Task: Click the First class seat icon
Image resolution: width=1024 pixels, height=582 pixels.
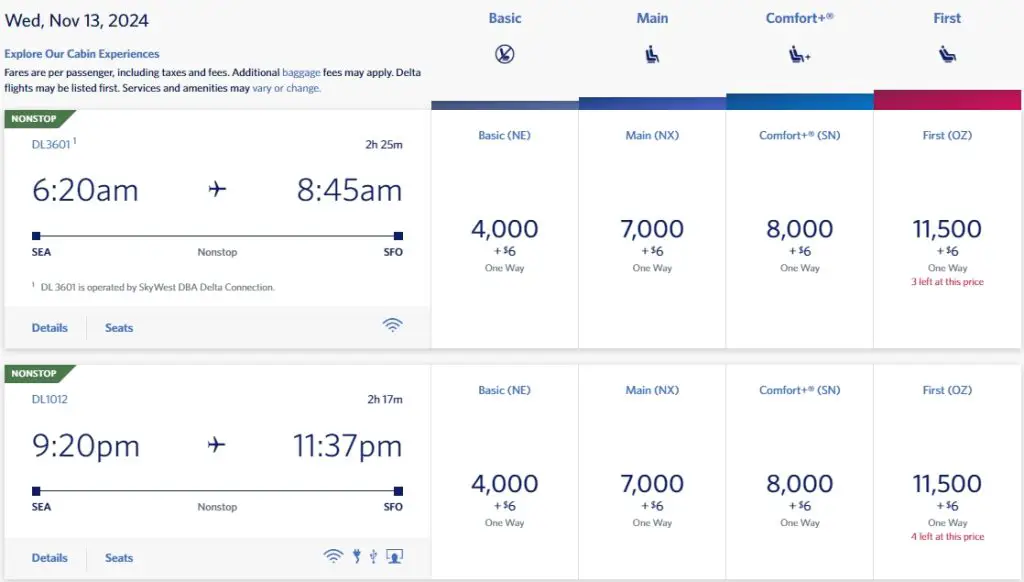Action: (947, 55)
